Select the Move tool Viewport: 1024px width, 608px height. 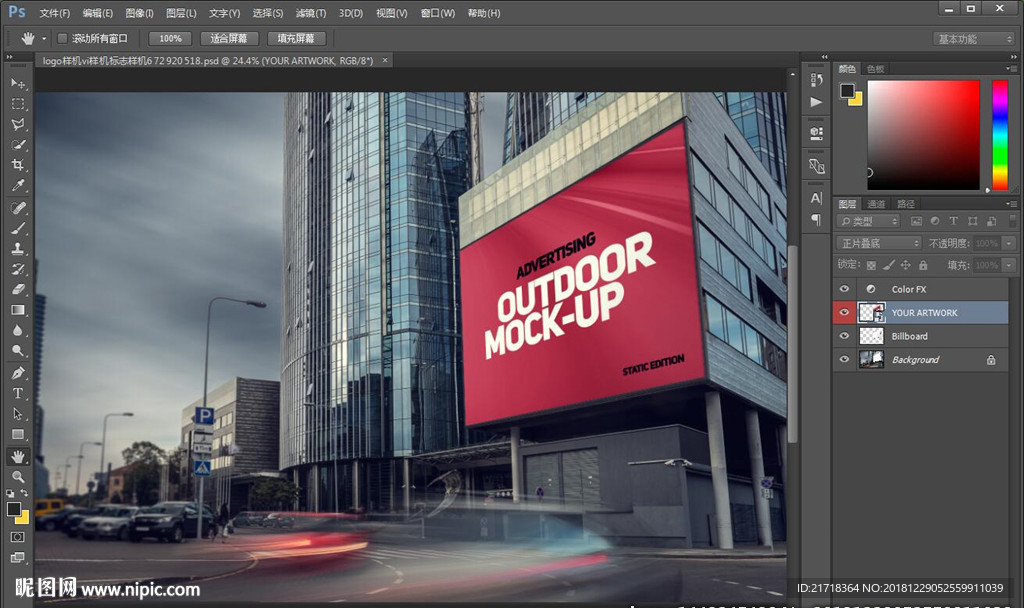point(18,83)
